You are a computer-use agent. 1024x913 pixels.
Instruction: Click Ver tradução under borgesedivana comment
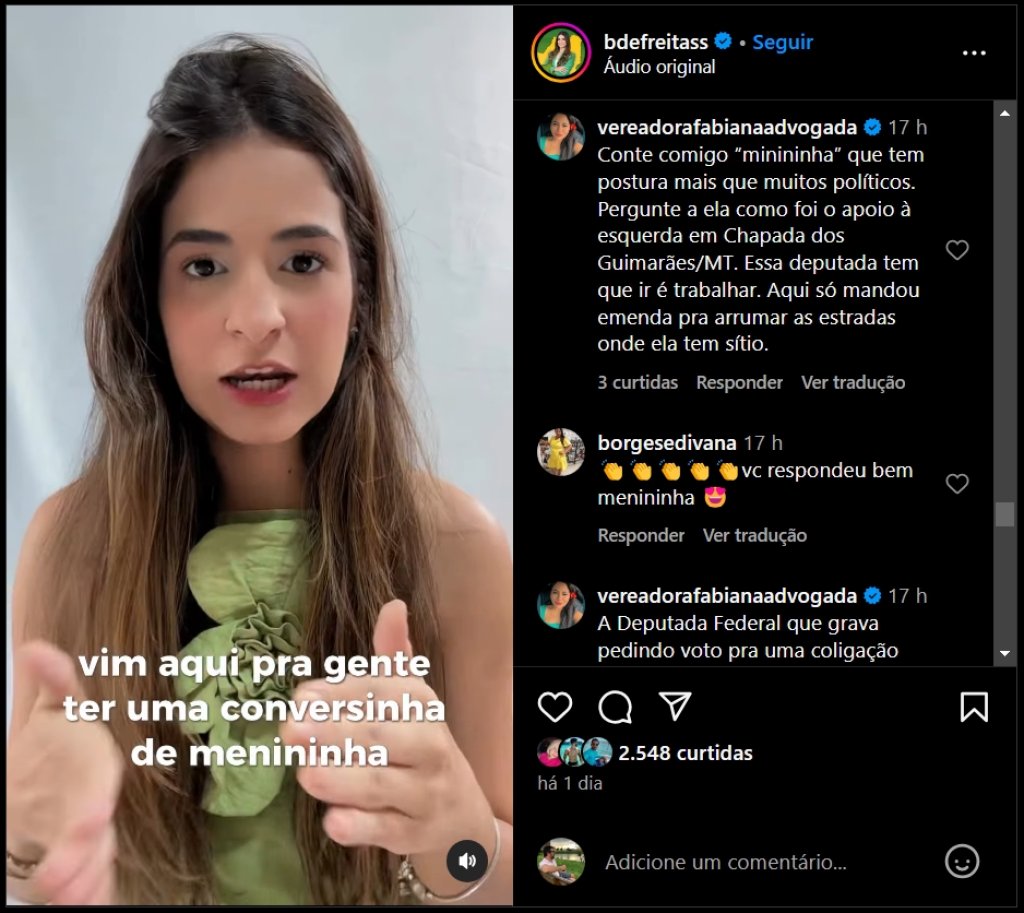pyautogui.click(x=755, y=535)
